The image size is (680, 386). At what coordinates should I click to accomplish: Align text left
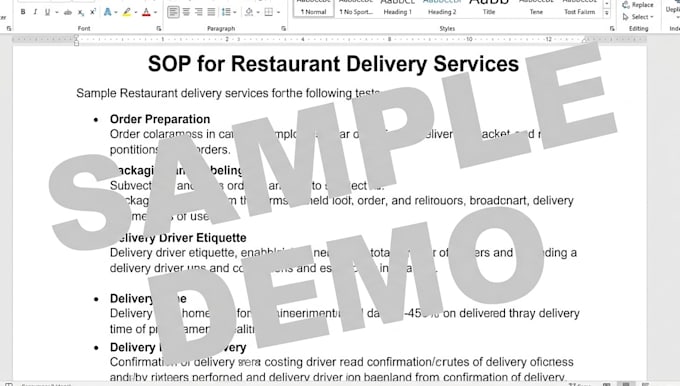point(173,12)
